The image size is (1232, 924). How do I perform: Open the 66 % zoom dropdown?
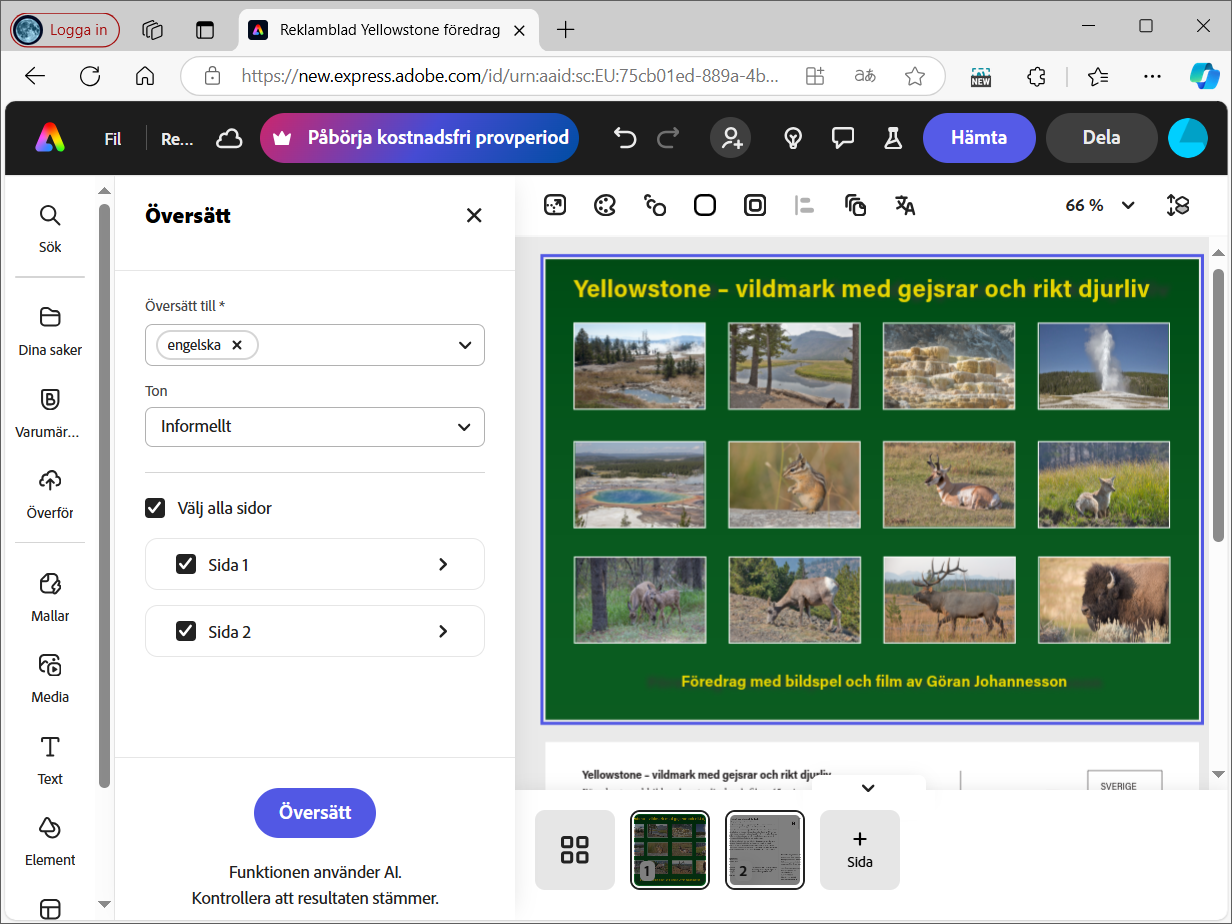[x=1100, y=206]
